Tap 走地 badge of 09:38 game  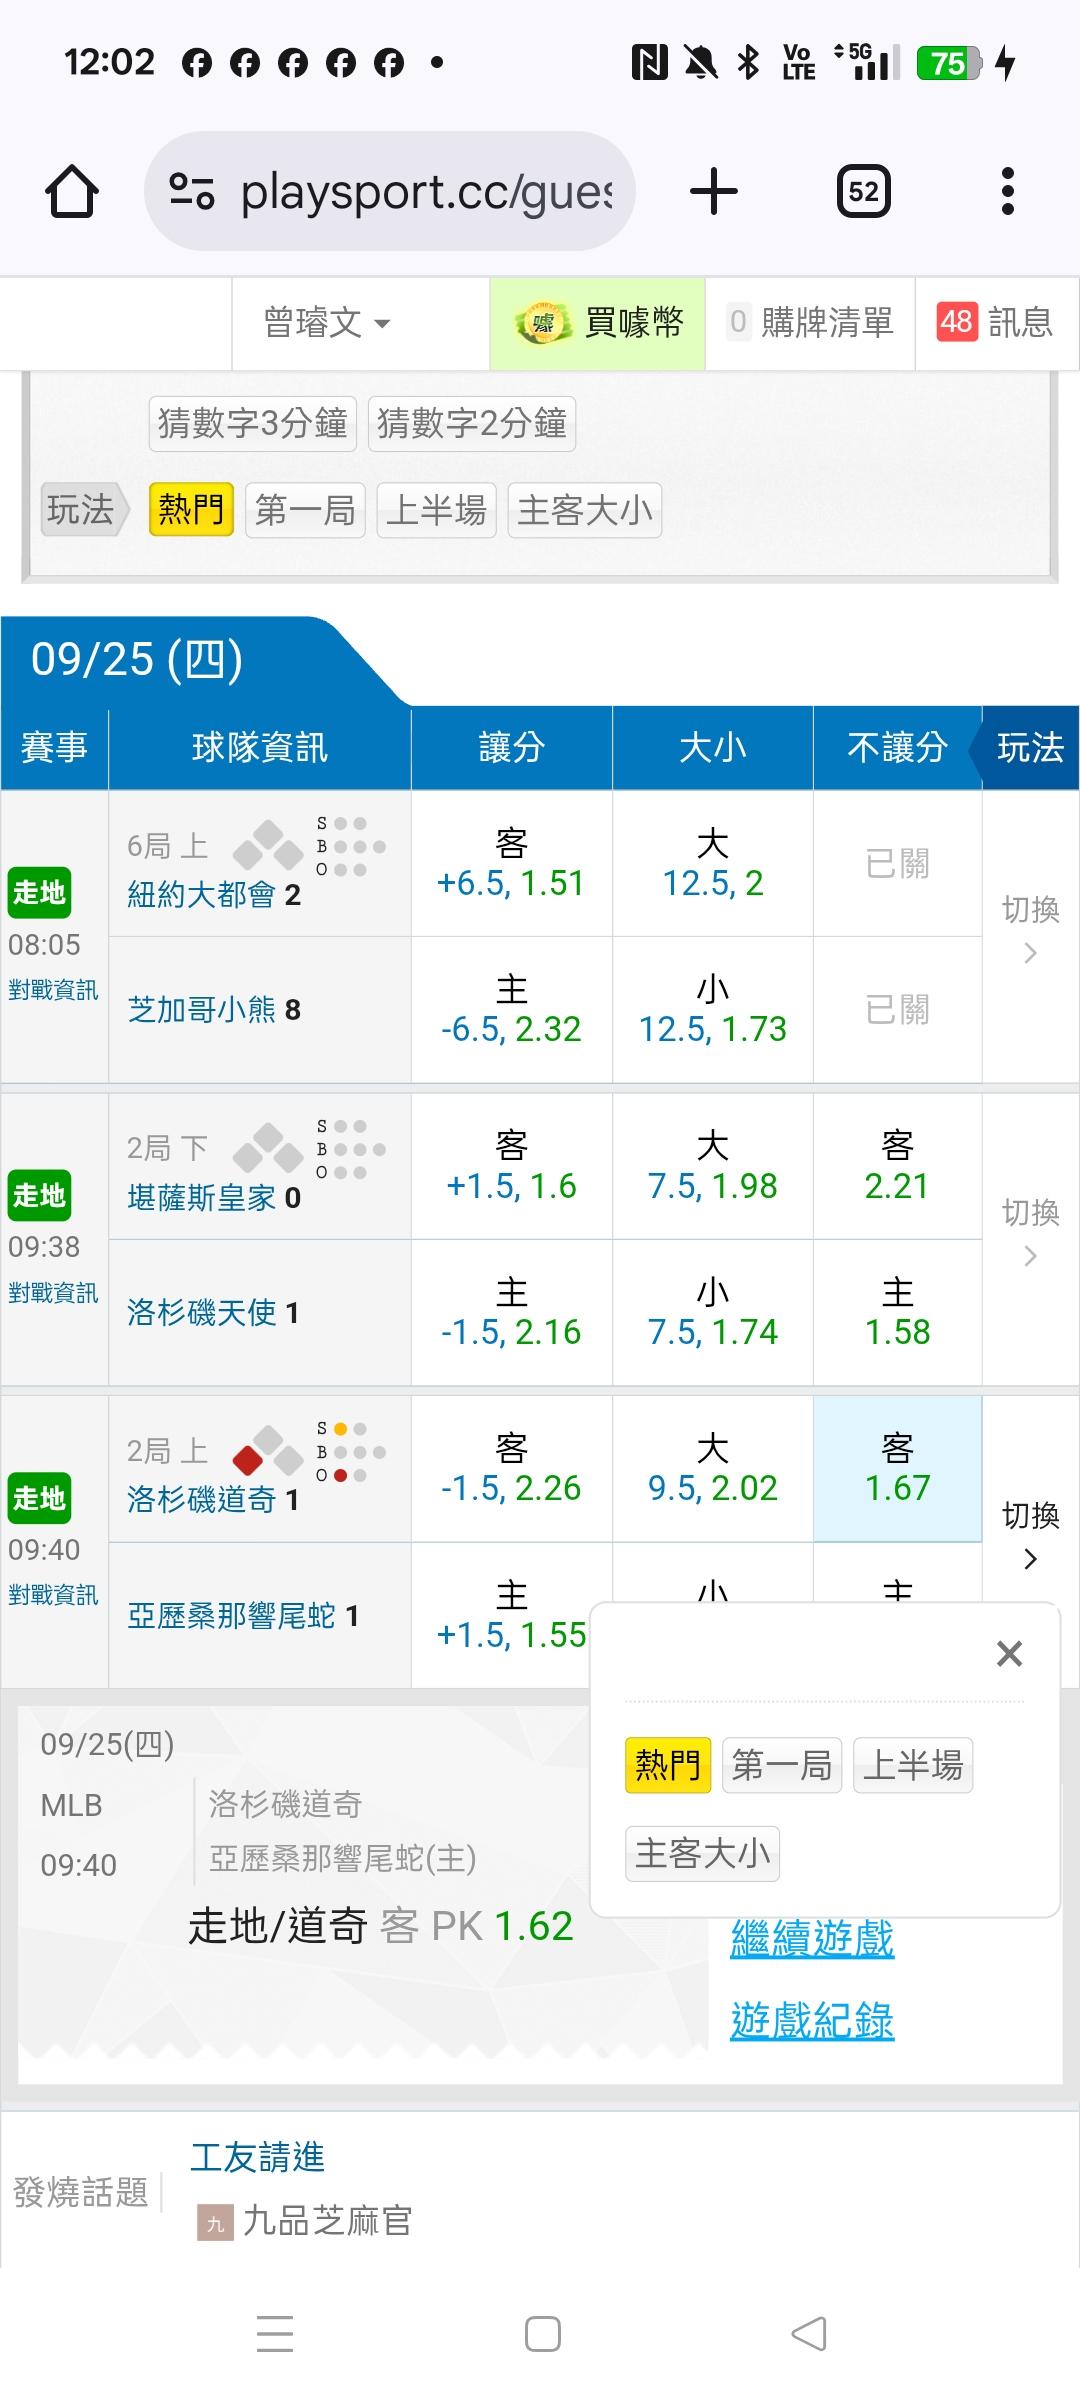(x=39, y=1194)
